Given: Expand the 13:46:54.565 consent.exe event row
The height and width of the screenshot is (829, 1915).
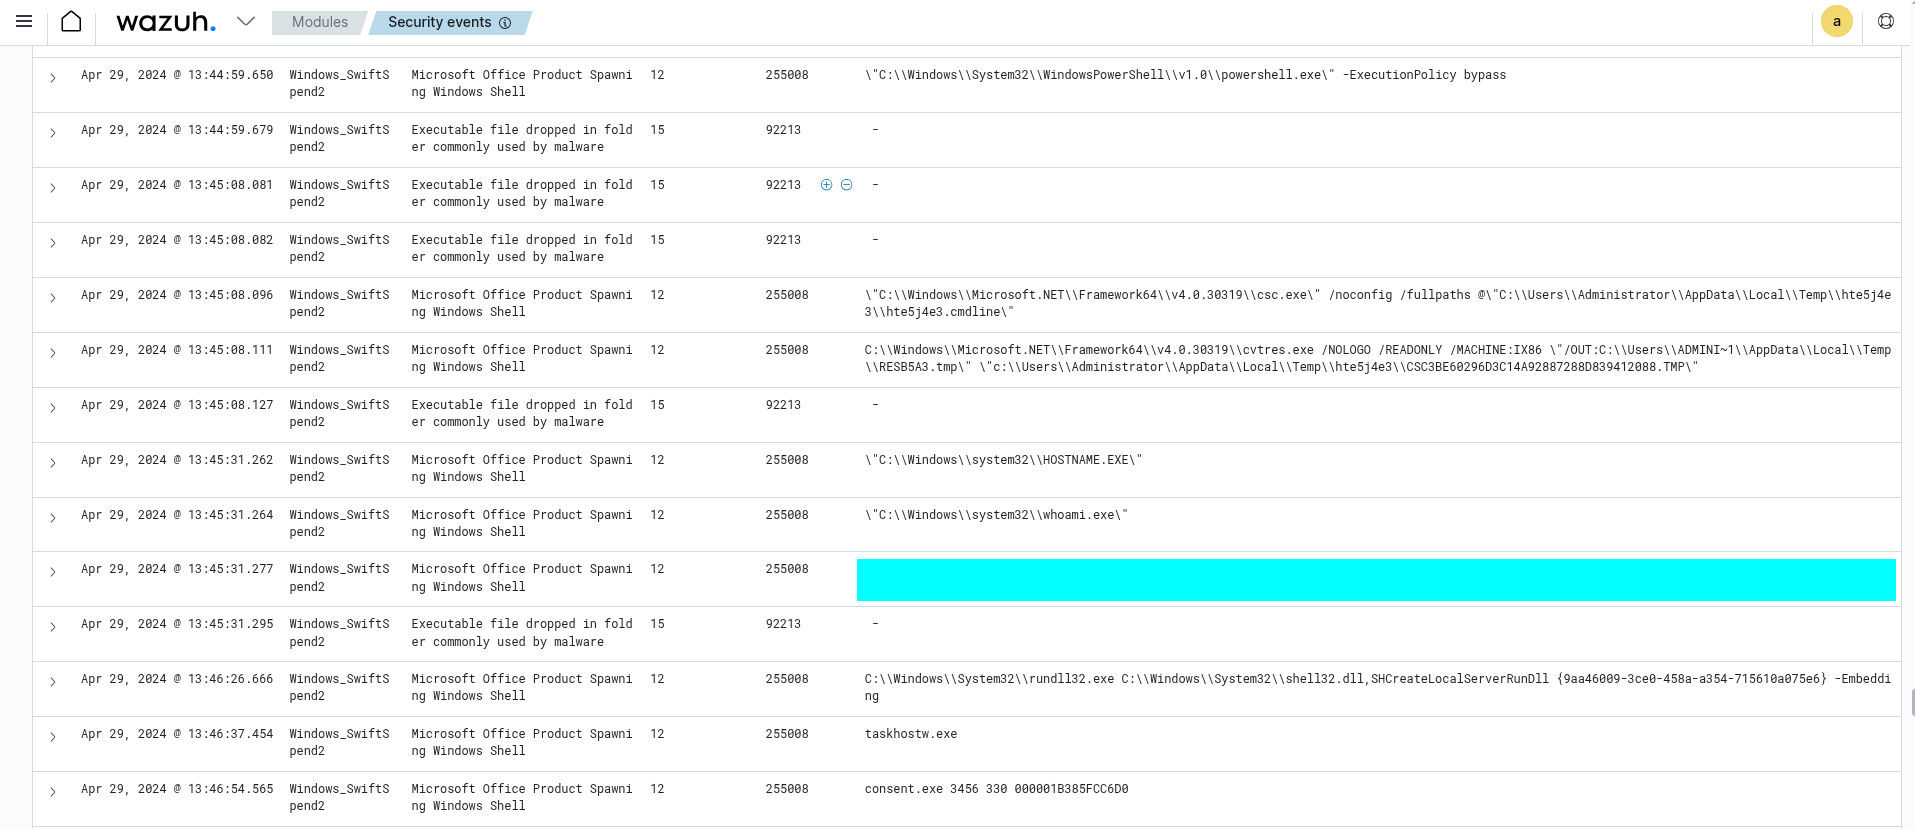Looking at the screenshot, I should click(53, 791).
